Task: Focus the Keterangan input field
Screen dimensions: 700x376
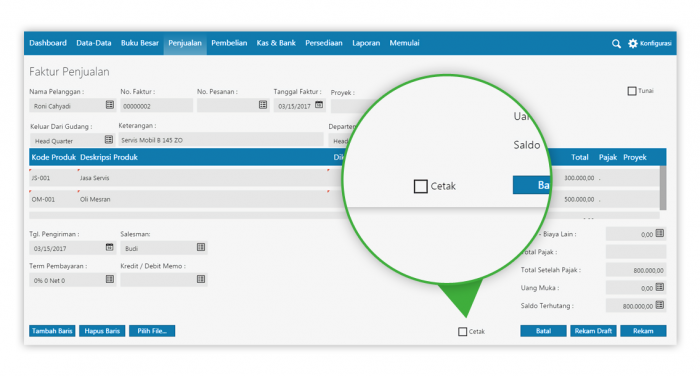Action: coord(221,140)
